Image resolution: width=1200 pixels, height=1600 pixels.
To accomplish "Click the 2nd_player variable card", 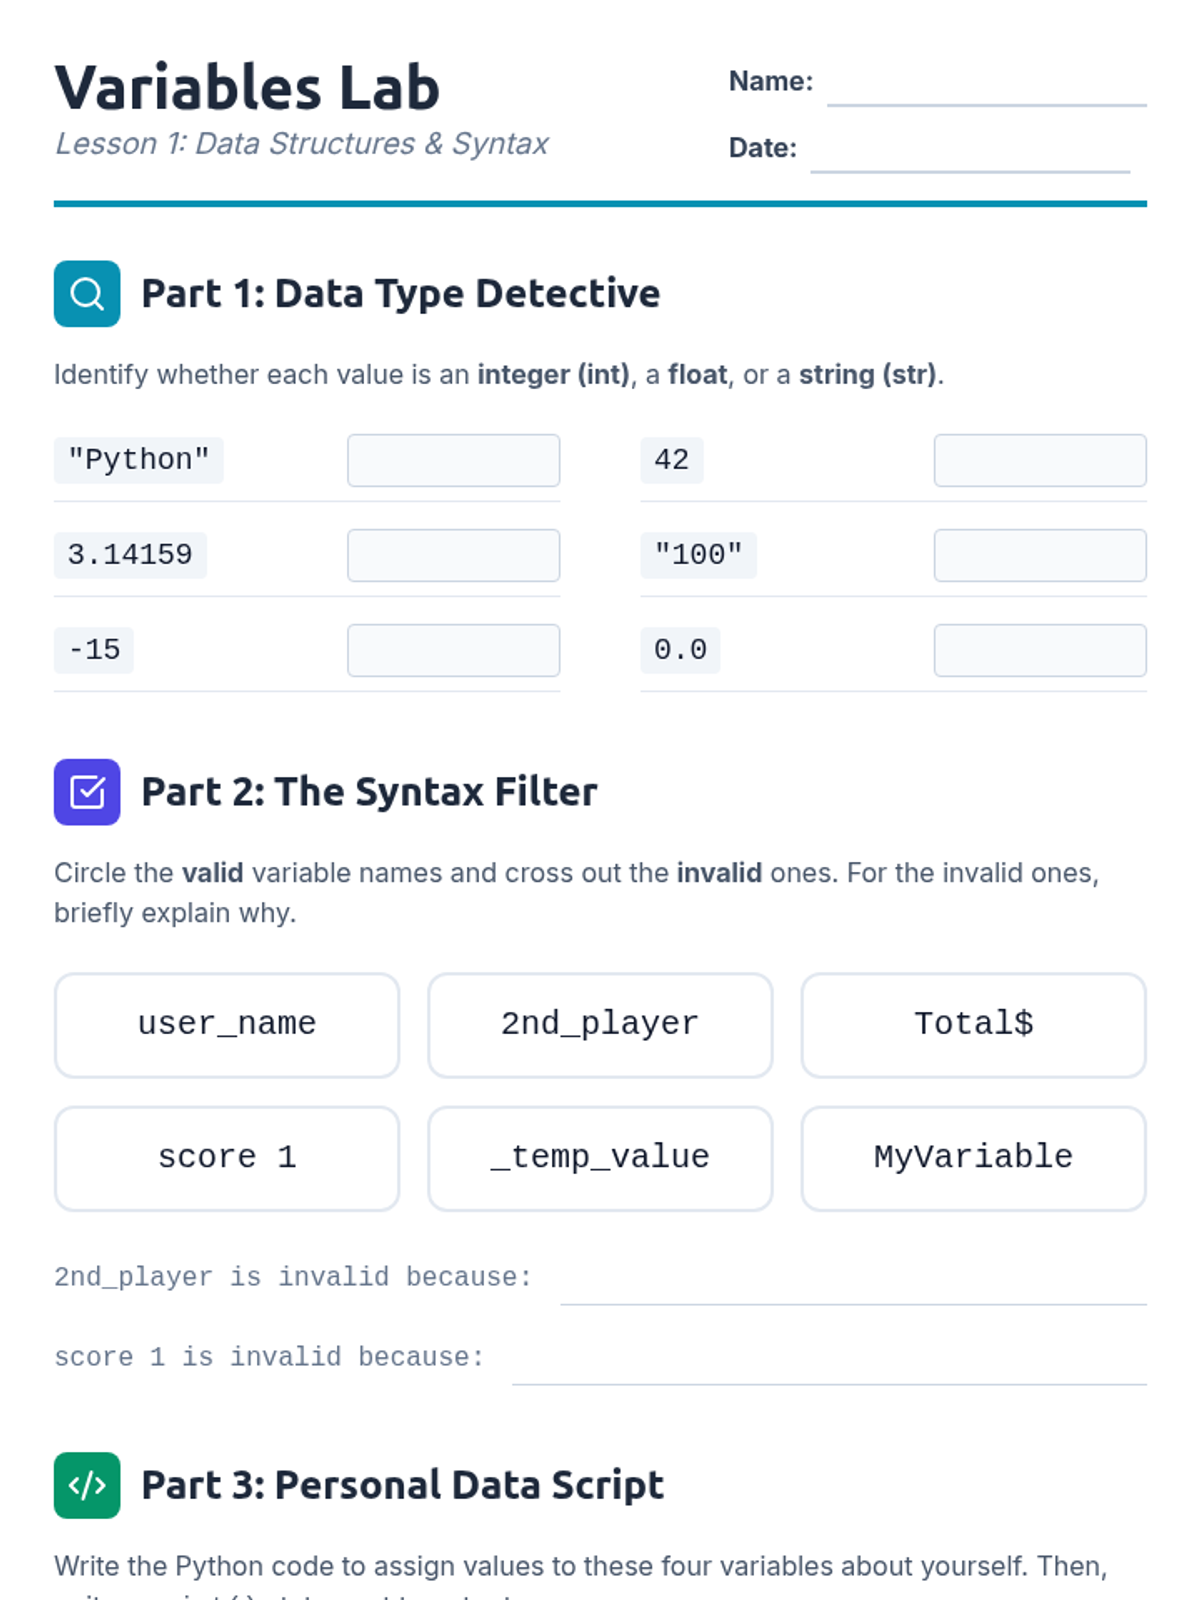I will [x=600, y=1025].
